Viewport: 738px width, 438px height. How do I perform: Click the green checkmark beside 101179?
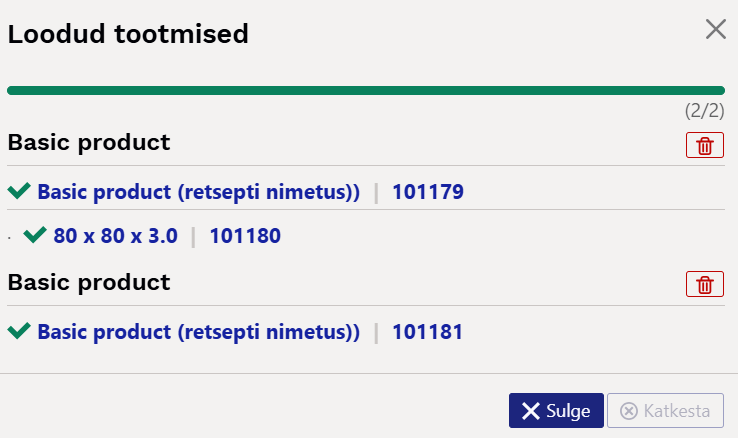tap(19, 191)
